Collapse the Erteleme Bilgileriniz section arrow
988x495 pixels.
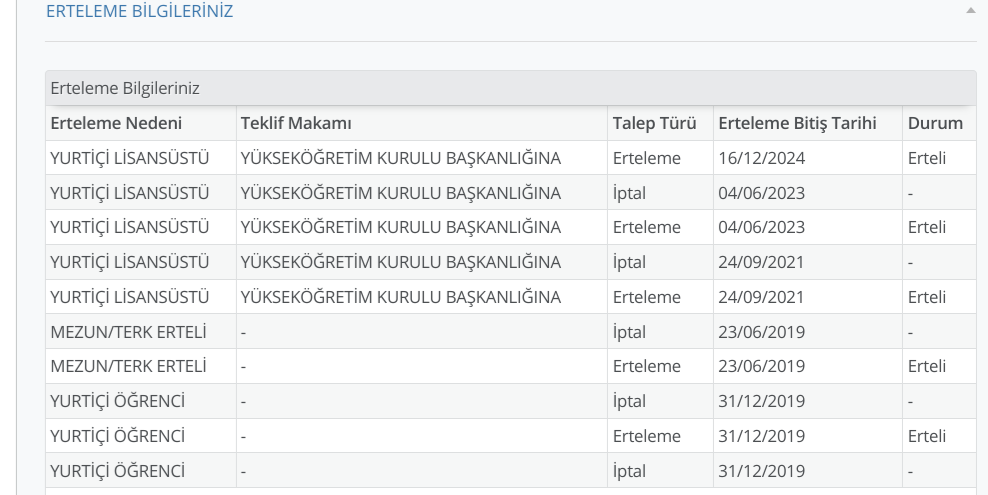(970, 11)
